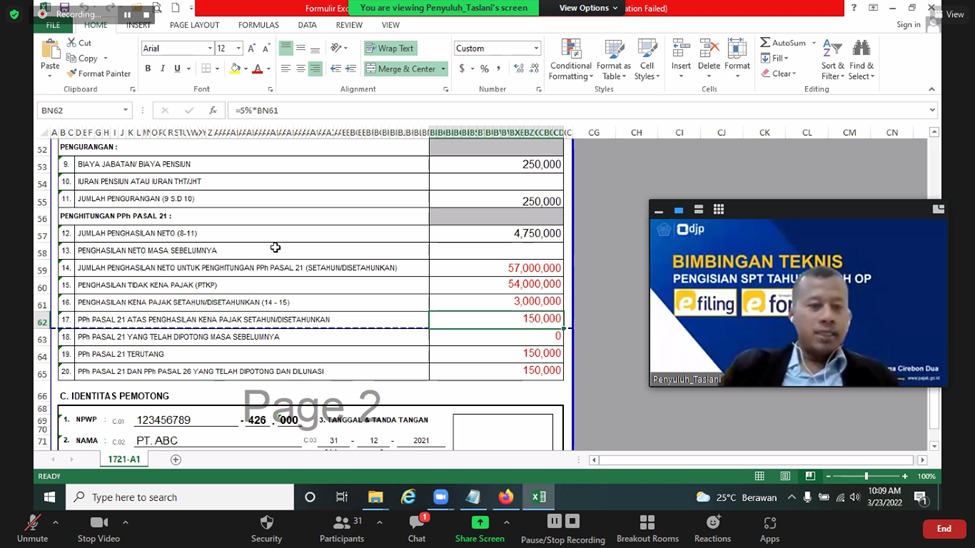Select the 1721-A1 sheet tab
Screen dimensions: 975x548
(127, 459)
